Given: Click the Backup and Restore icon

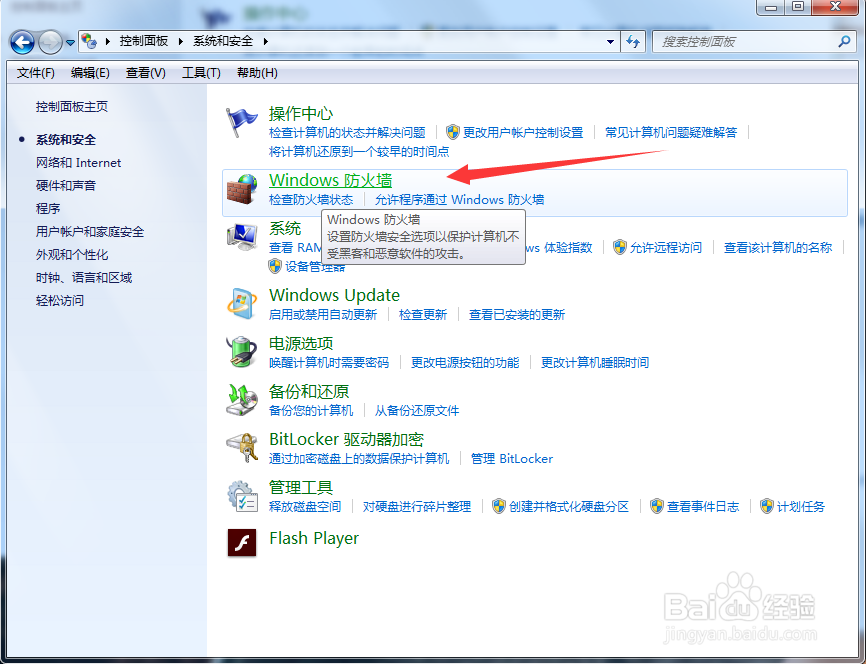Looking at the screenshot, I should pyautogui.click(x=242, y=399).
